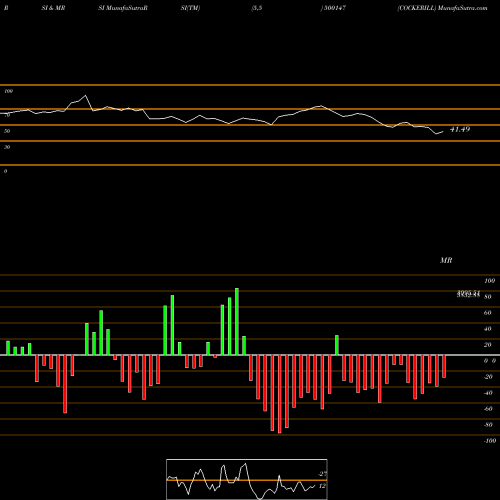This screenshot has height=500, width=500.
Task: Click the 100 label on RSI axis
Action: tap(8, 91)
